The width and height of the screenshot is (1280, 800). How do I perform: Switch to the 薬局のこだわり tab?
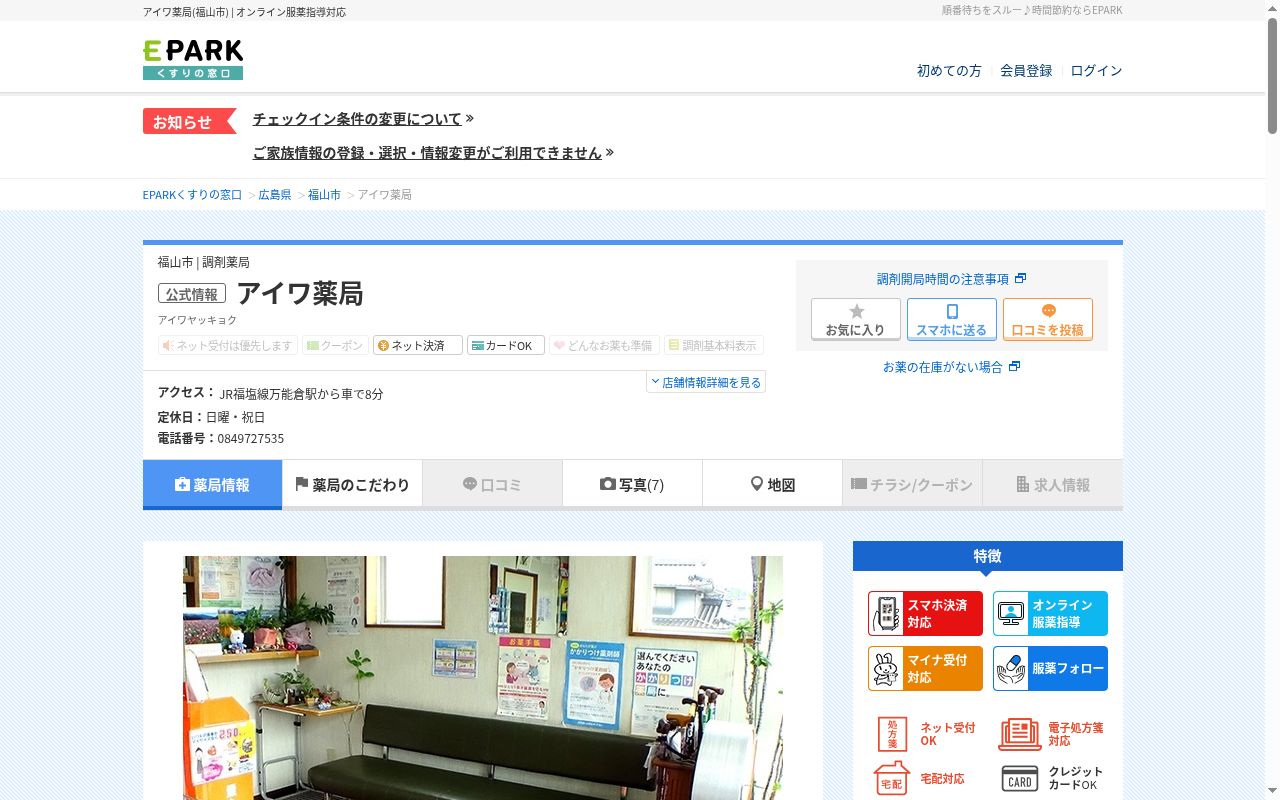(x=352, y=484)
